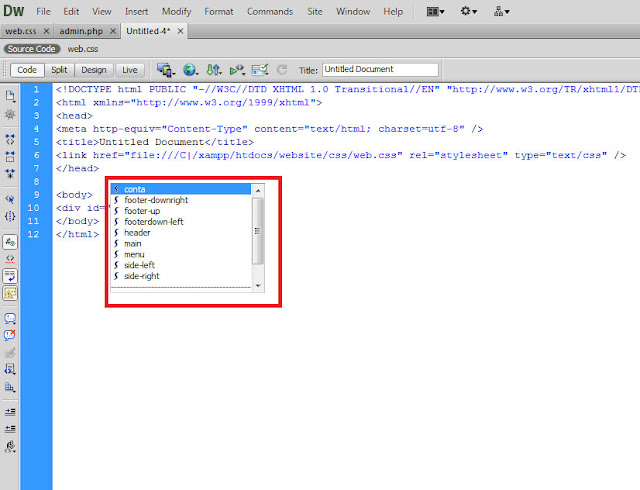Image resolution: width=640 pixels, height=490 pixels.
Task: Open the web.css related file link
Action: (83, 49)
